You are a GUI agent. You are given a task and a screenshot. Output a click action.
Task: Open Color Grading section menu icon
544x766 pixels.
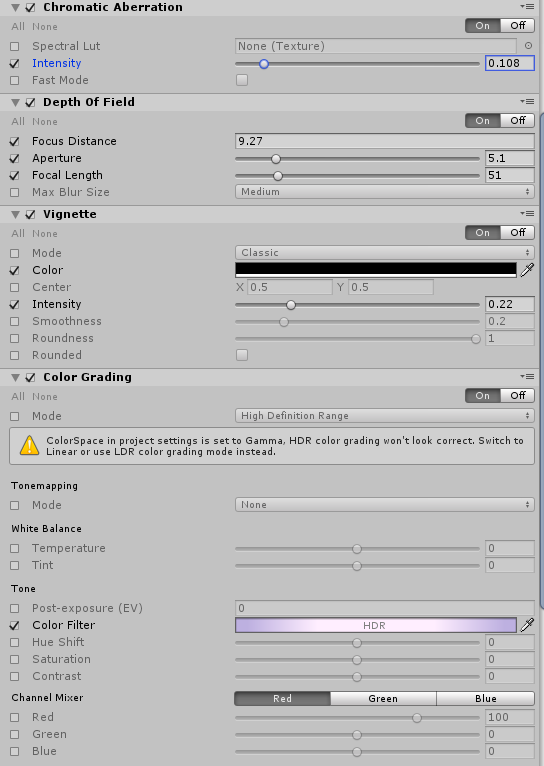coord(527,376)
